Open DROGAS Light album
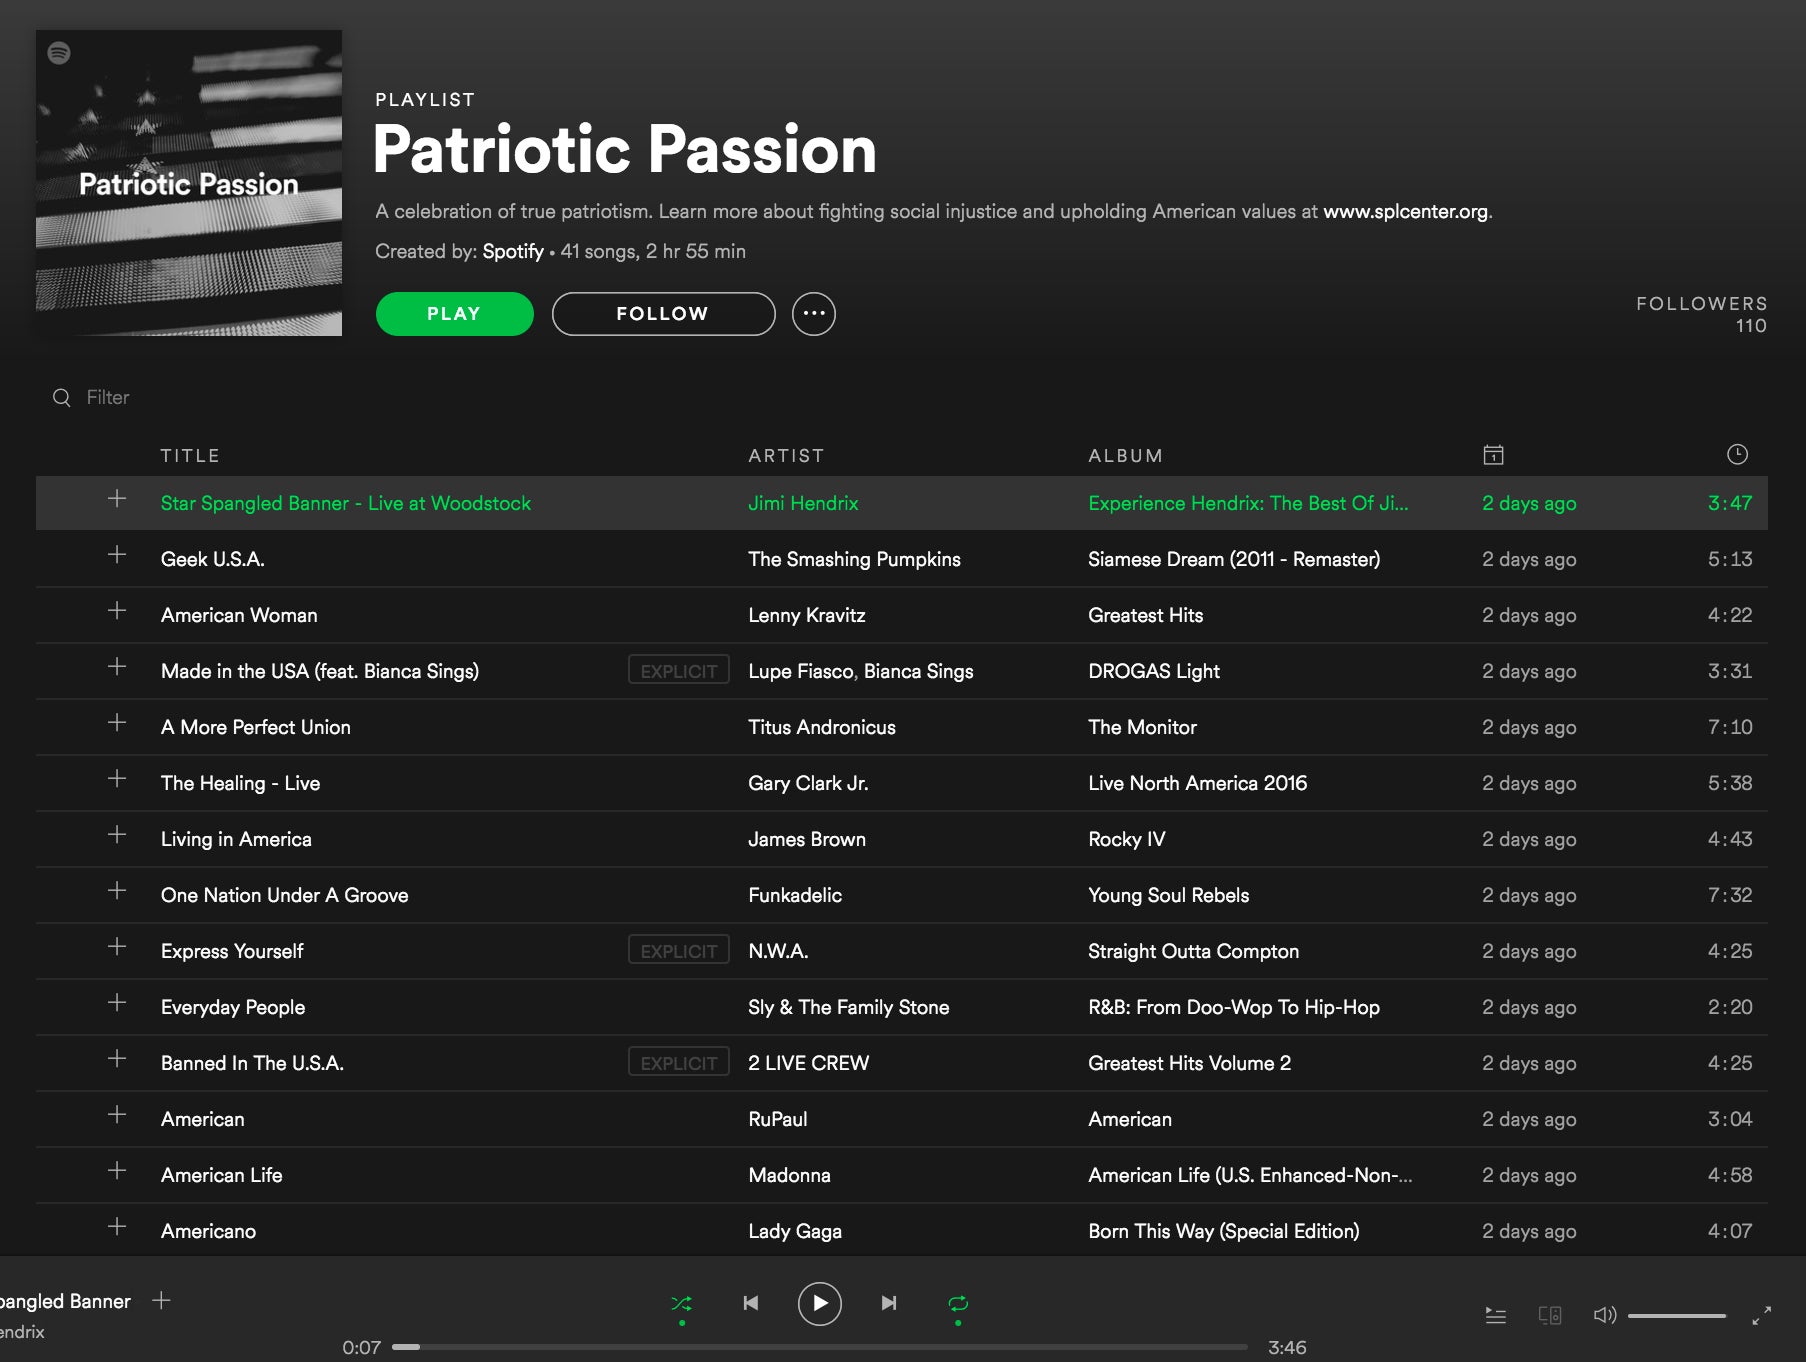This screenshot has width=1806, height=1362. click(x=1154, y=672)
